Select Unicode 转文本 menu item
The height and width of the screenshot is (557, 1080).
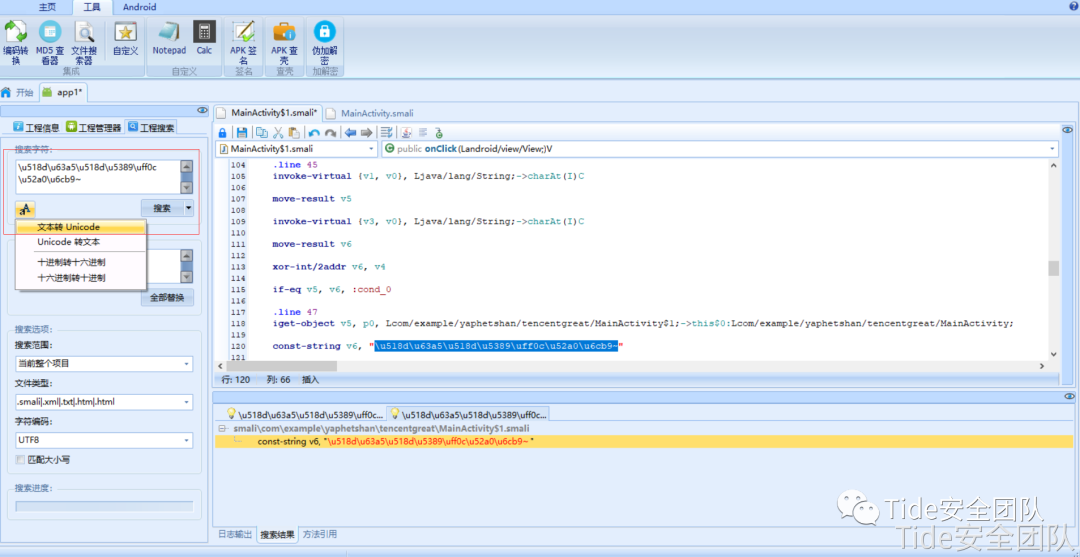81,242
